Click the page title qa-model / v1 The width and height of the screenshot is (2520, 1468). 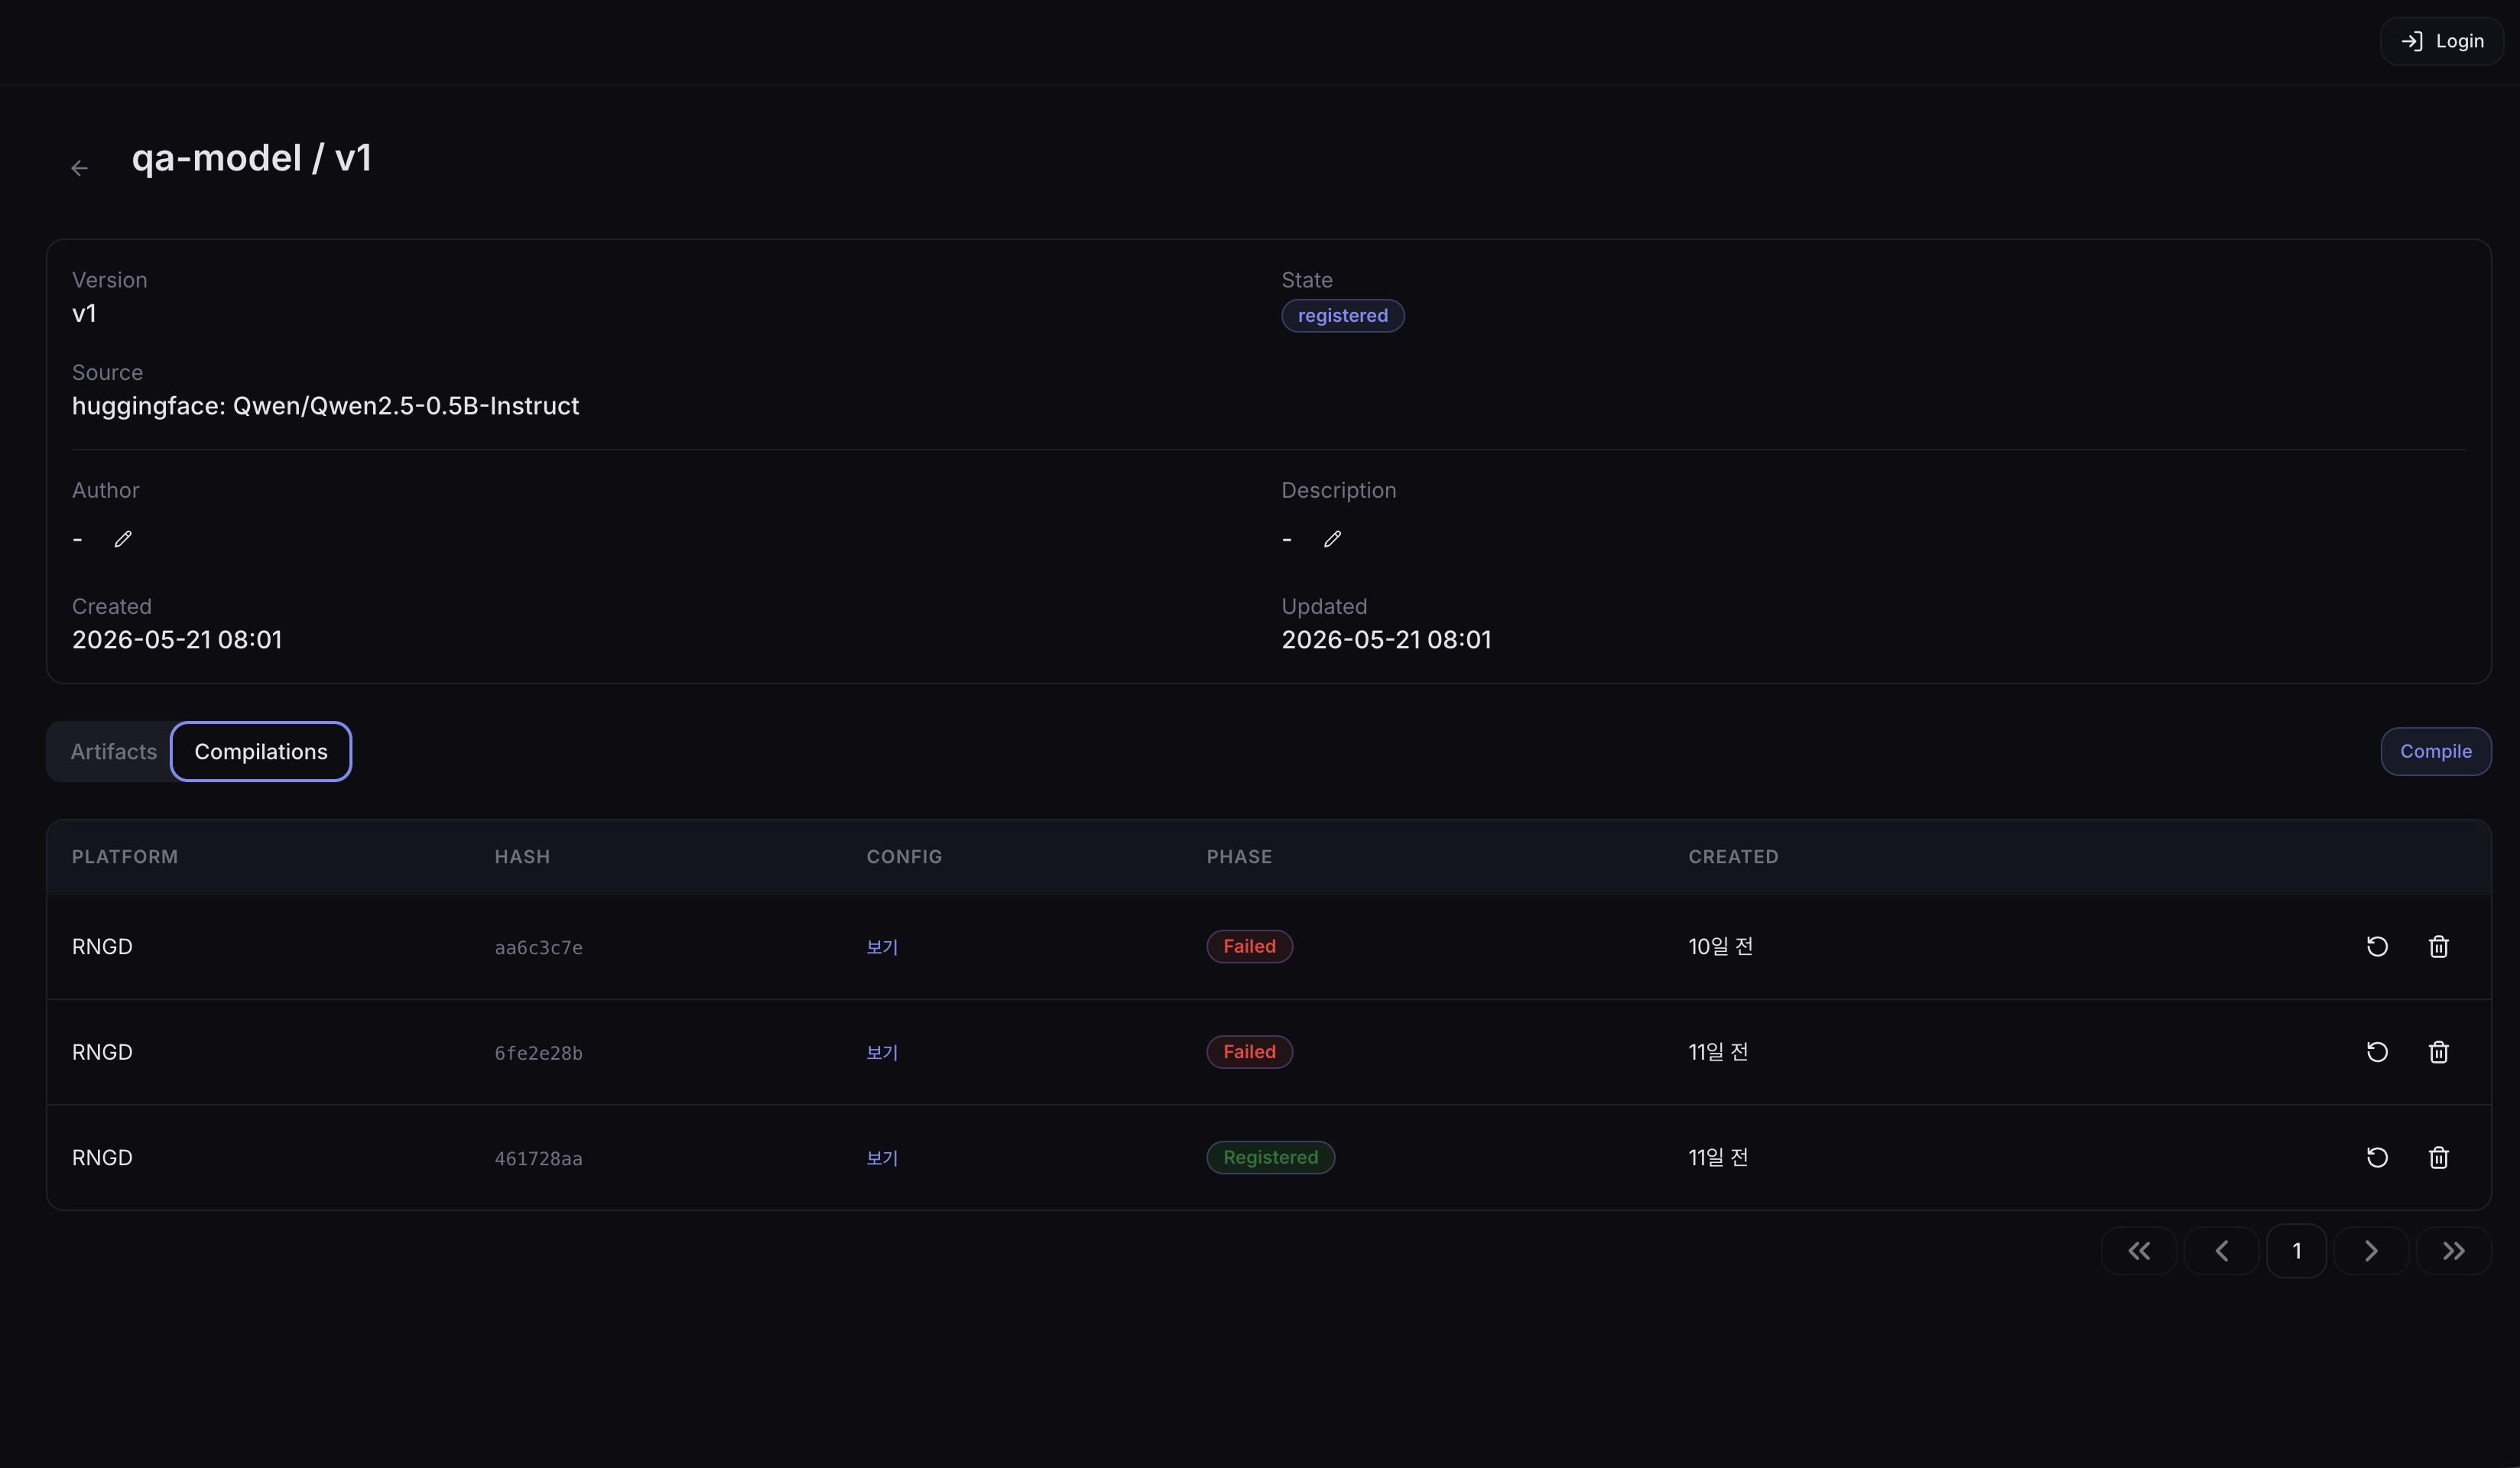[252, 158]
